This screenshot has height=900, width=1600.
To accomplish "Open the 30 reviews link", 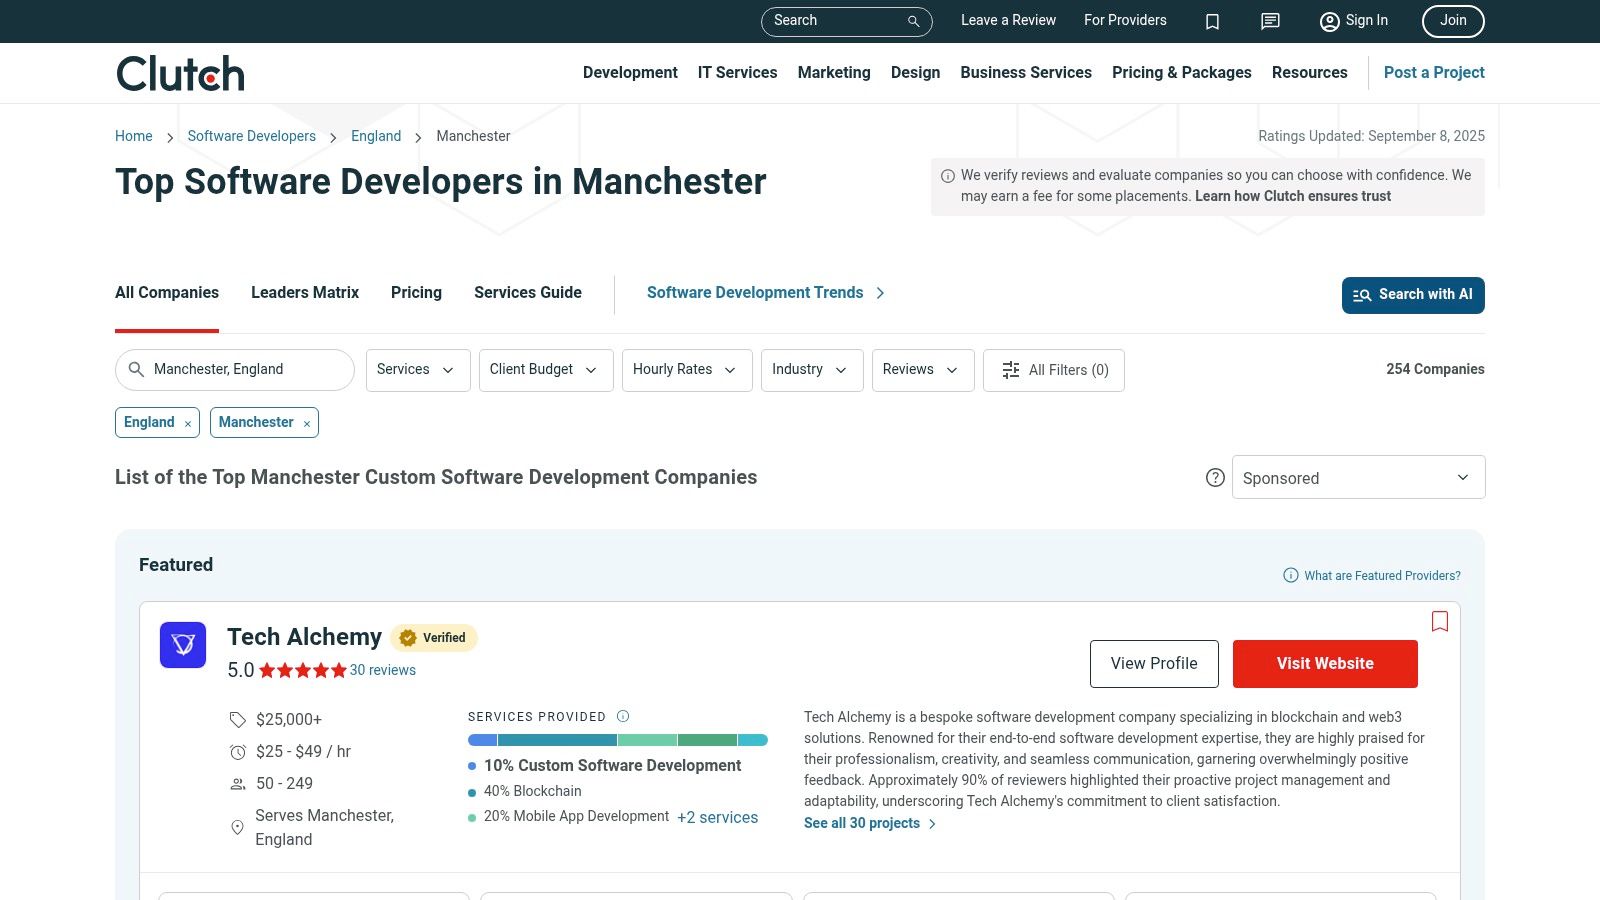I will [x=383, y=671].
